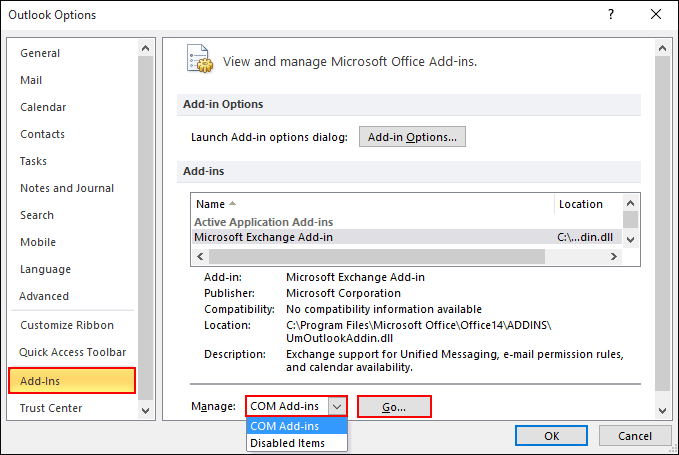Select the Advanced category
This screenshot has width=679, height=455.
coord(44,296)
